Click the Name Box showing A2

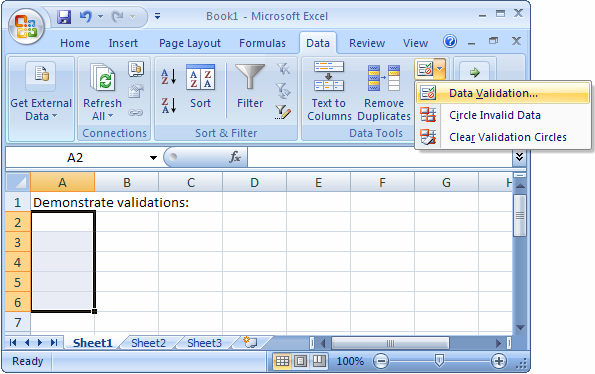tap(76, 157)
